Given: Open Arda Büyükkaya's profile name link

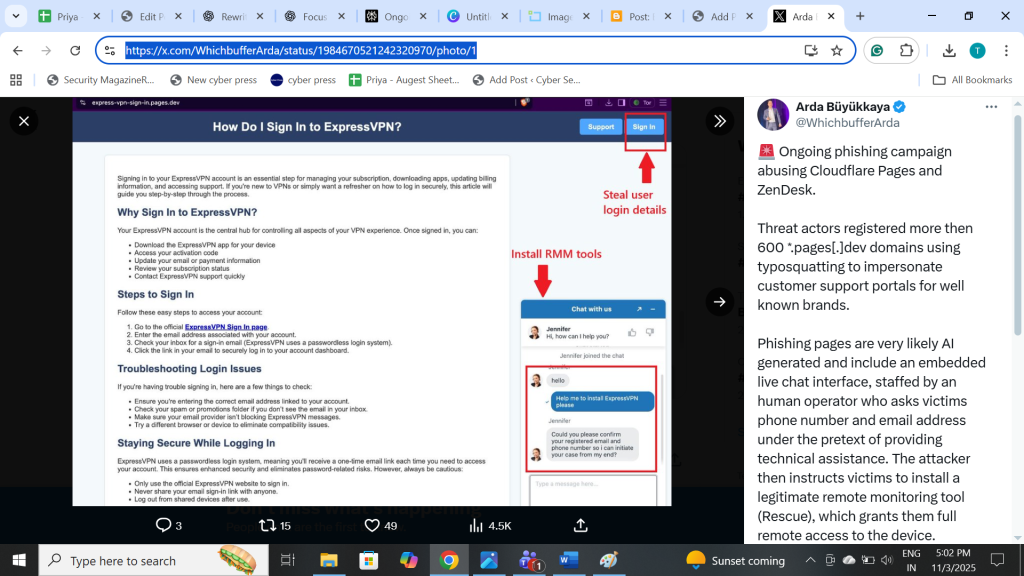Looking at the screenshot, I should pos(841,107).
